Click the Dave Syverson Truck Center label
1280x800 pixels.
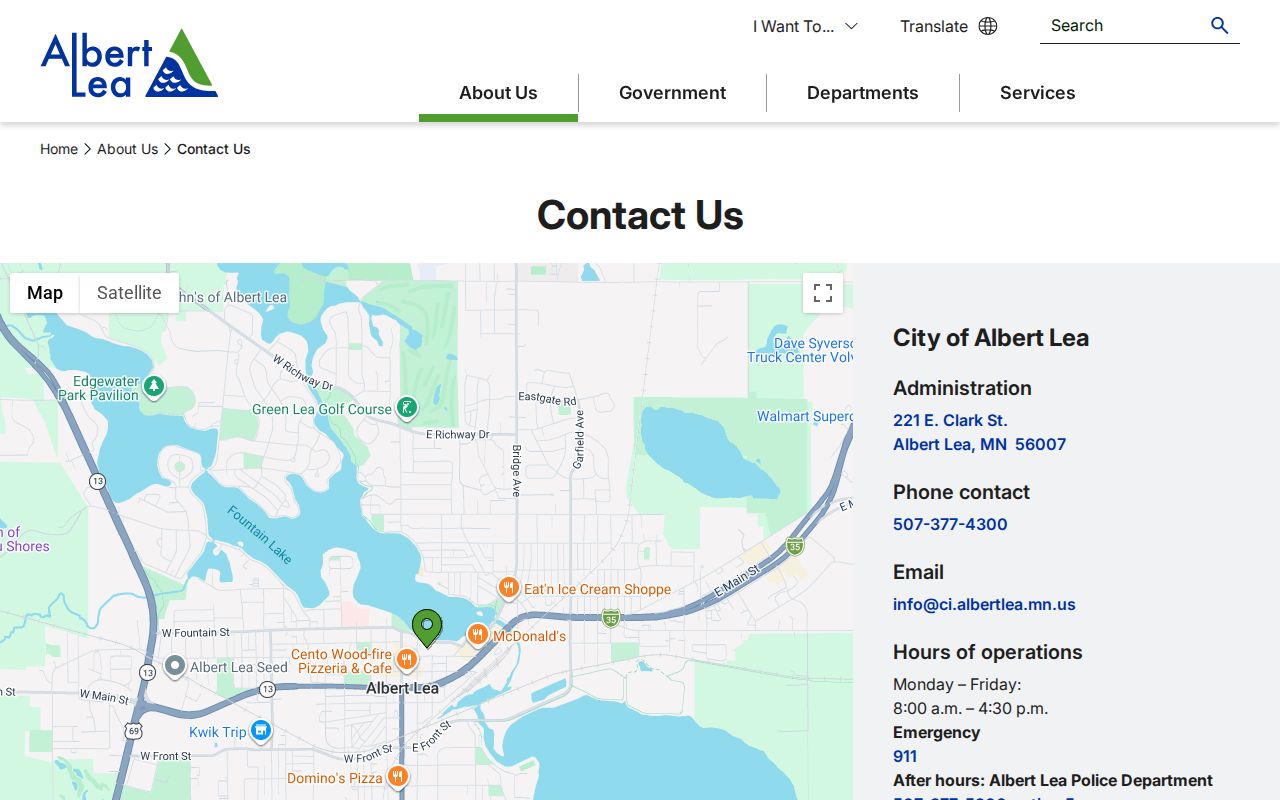click(800, 350)
